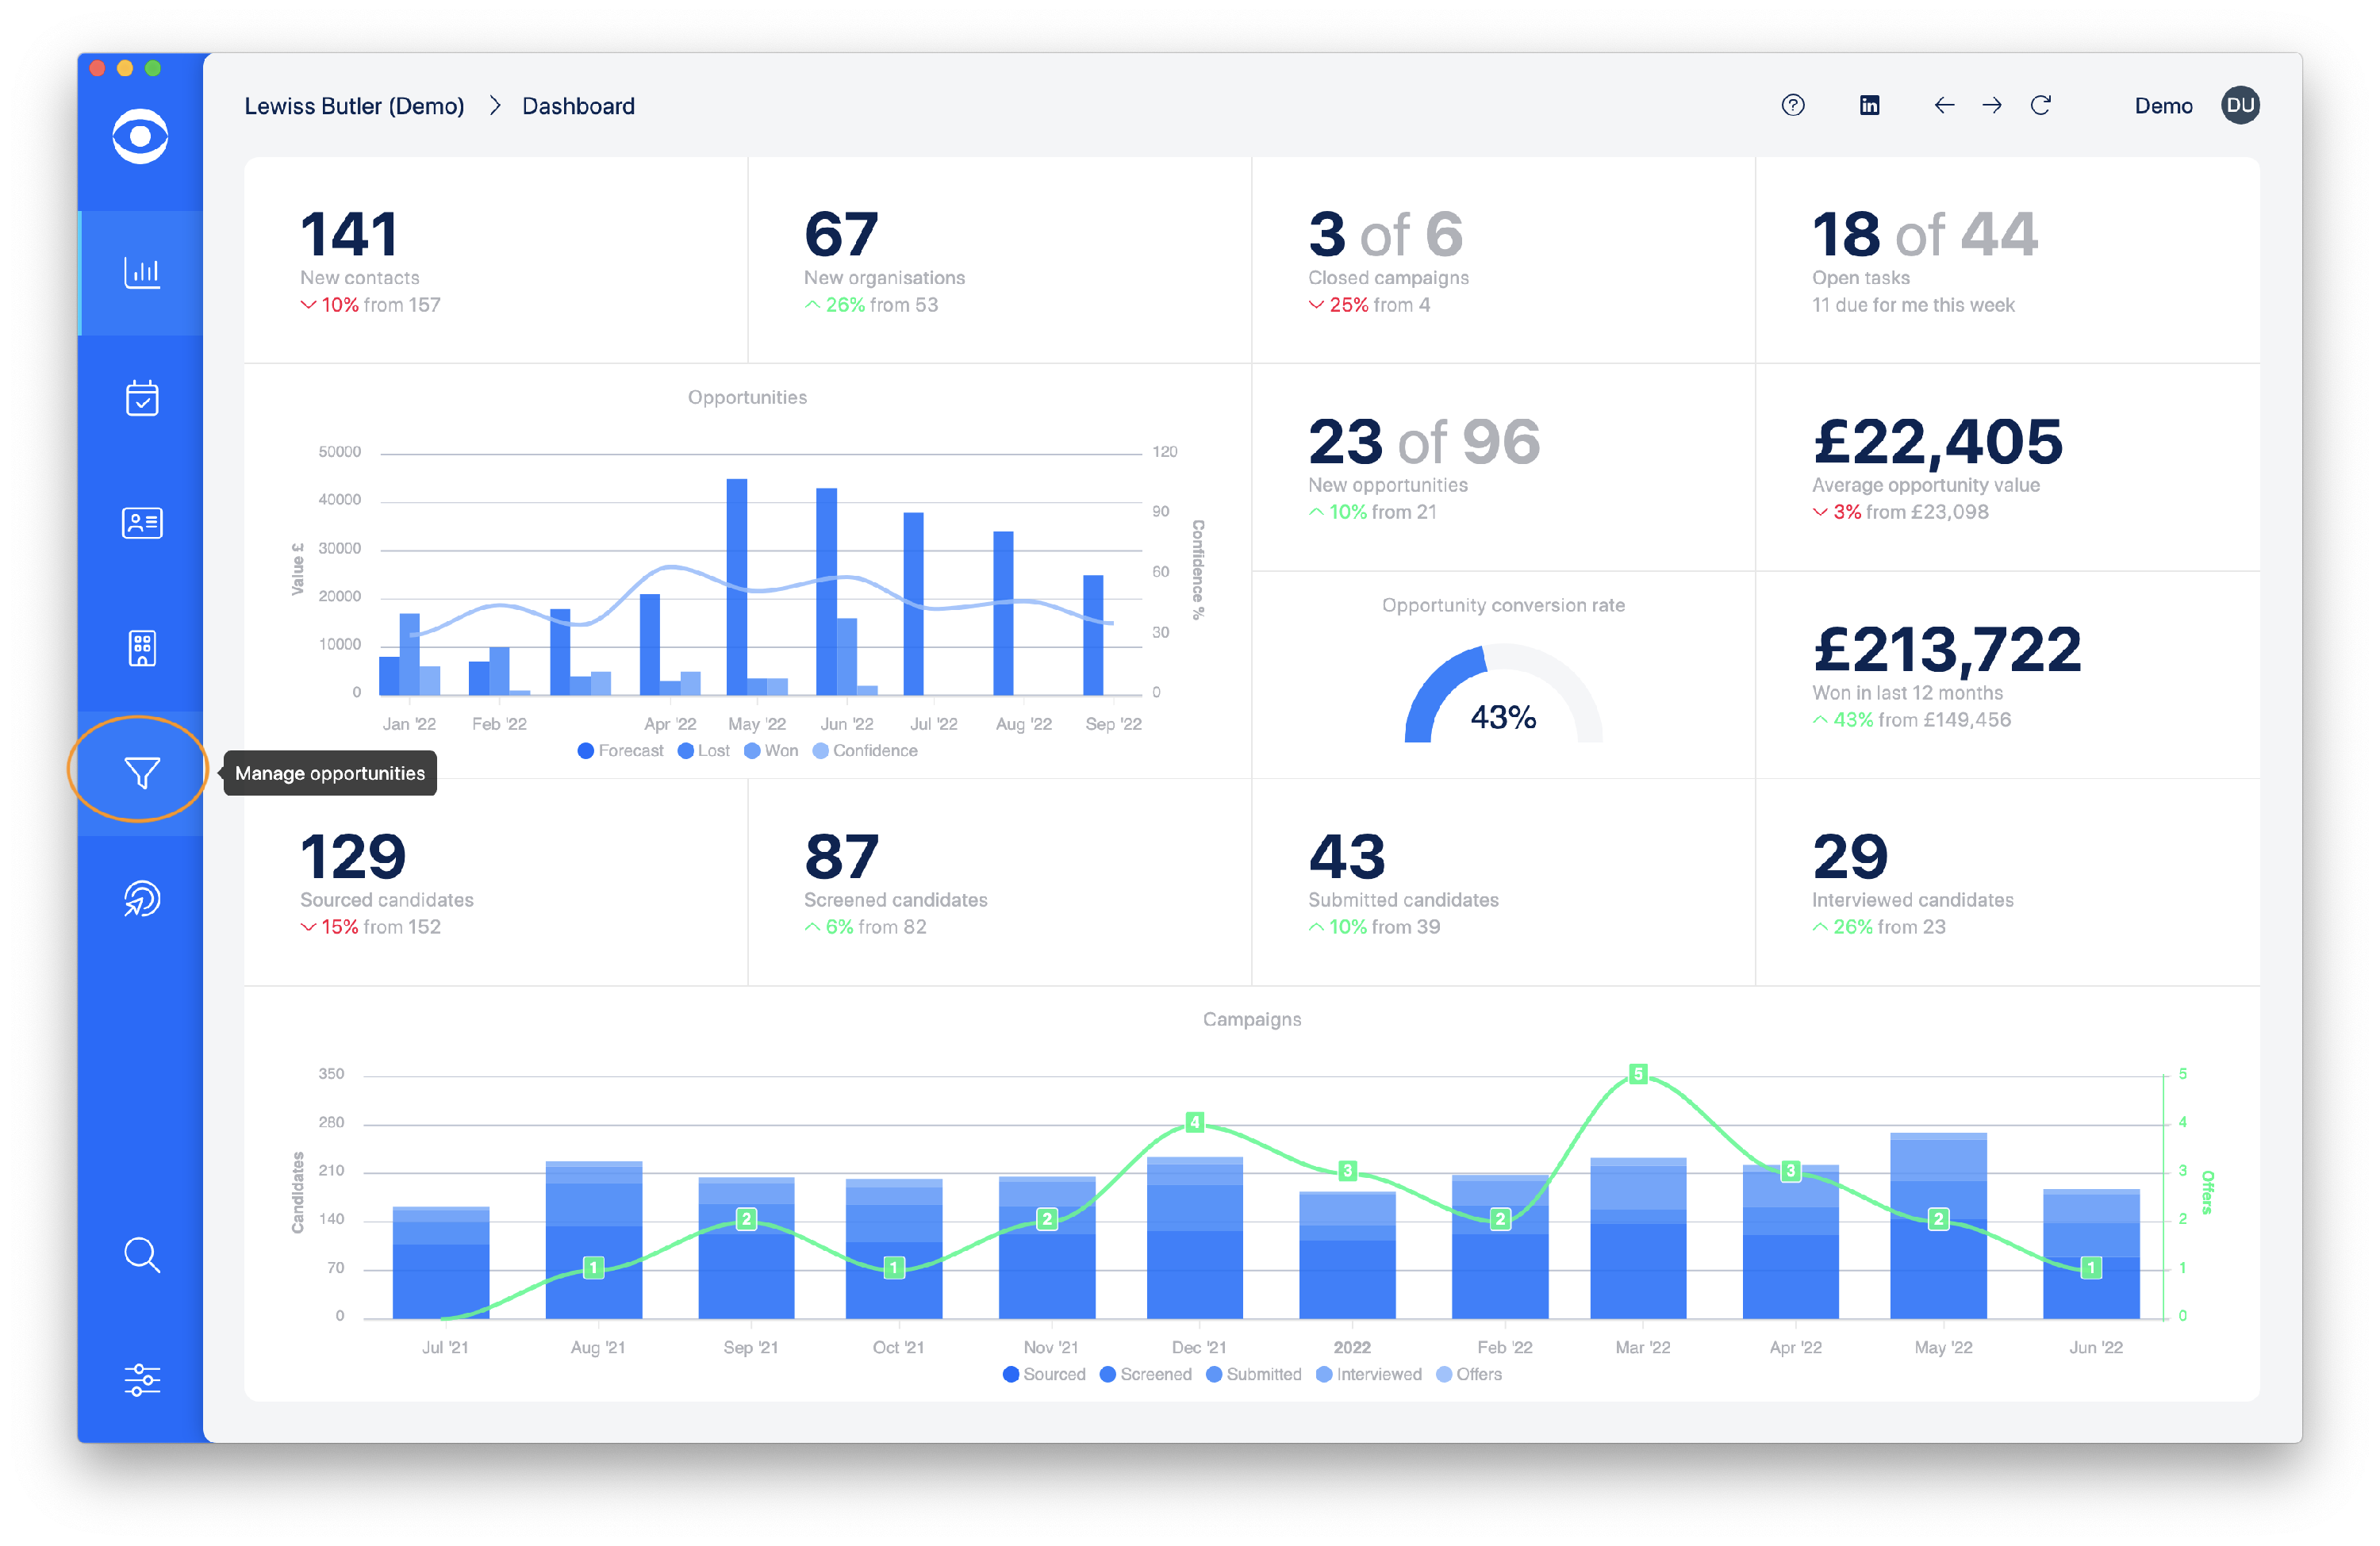Open the contacts card icon in sidebar

(142, 522)
